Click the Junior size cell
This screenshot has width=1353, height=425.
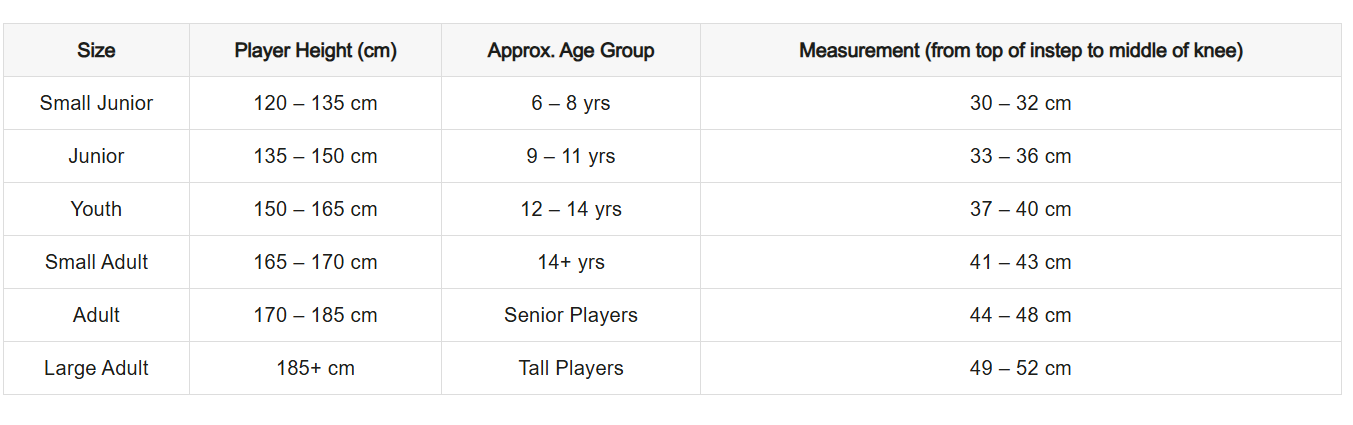coord(96,156)
